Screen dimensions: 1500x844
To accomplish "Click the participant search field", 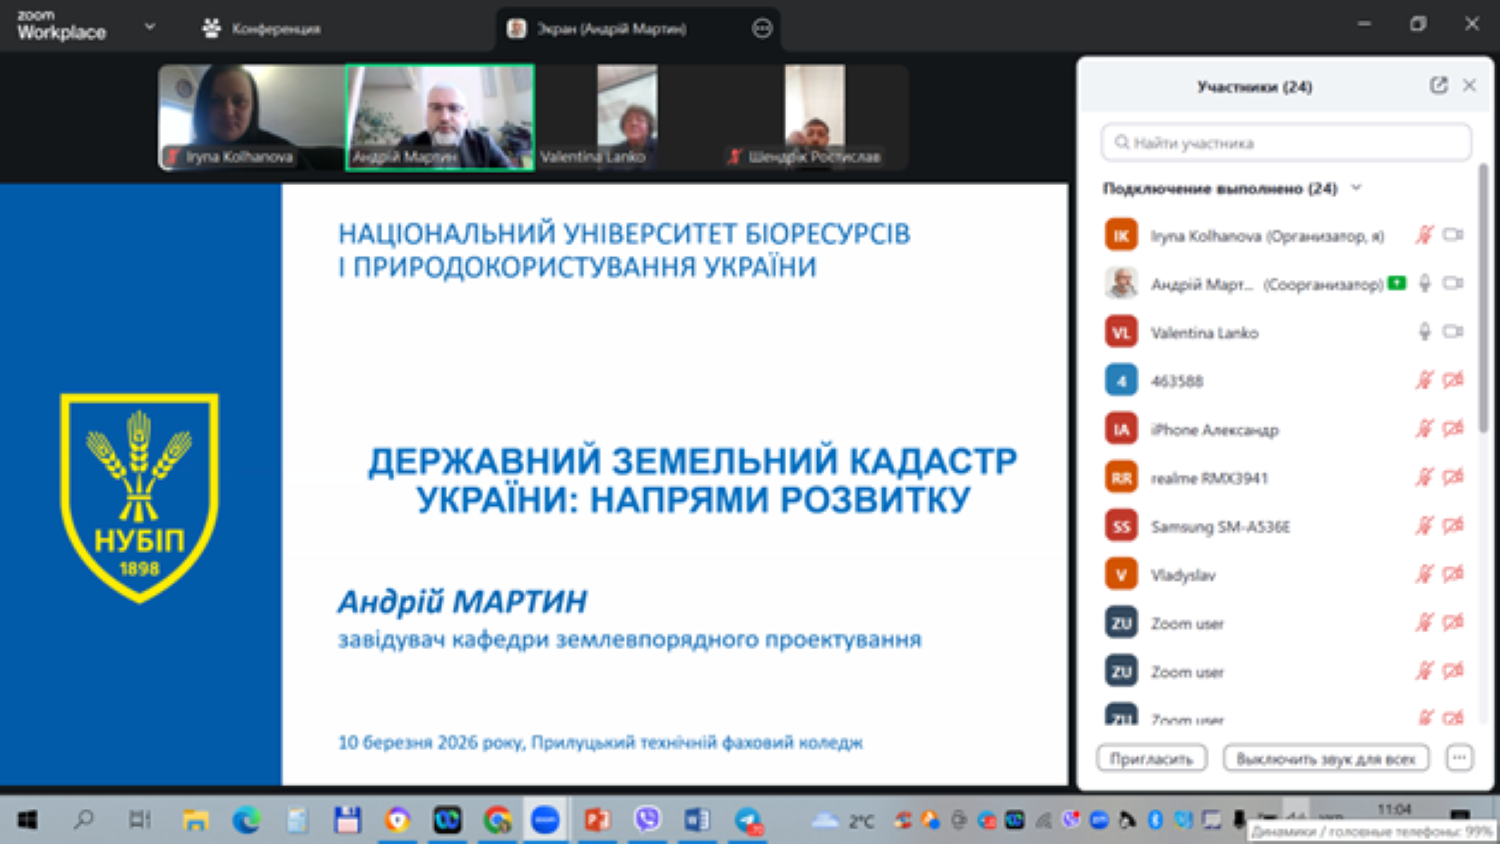I will pos(1286,143).
